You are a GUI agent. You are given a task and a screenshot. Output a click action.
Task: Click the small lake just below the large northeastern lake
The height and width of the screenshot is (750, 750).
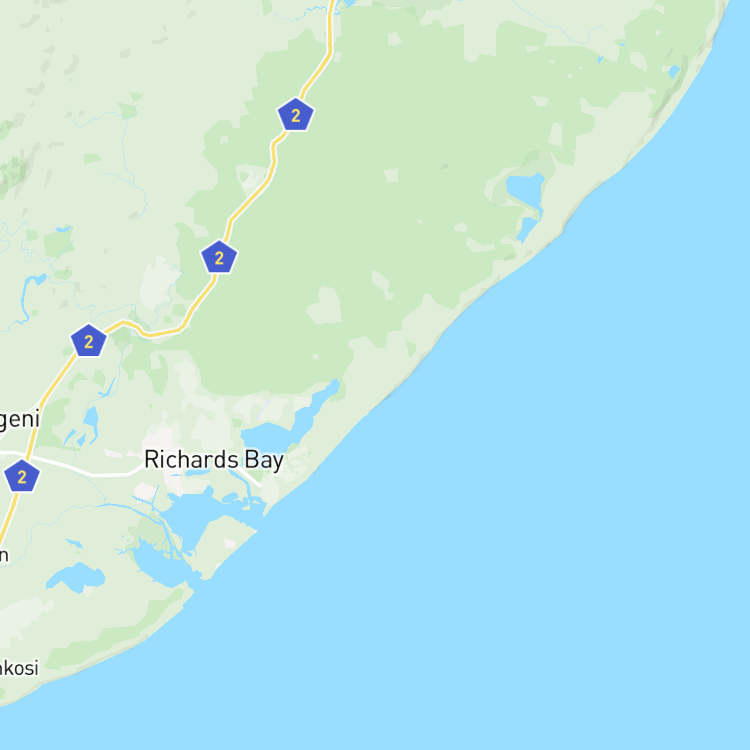(527, 230)
